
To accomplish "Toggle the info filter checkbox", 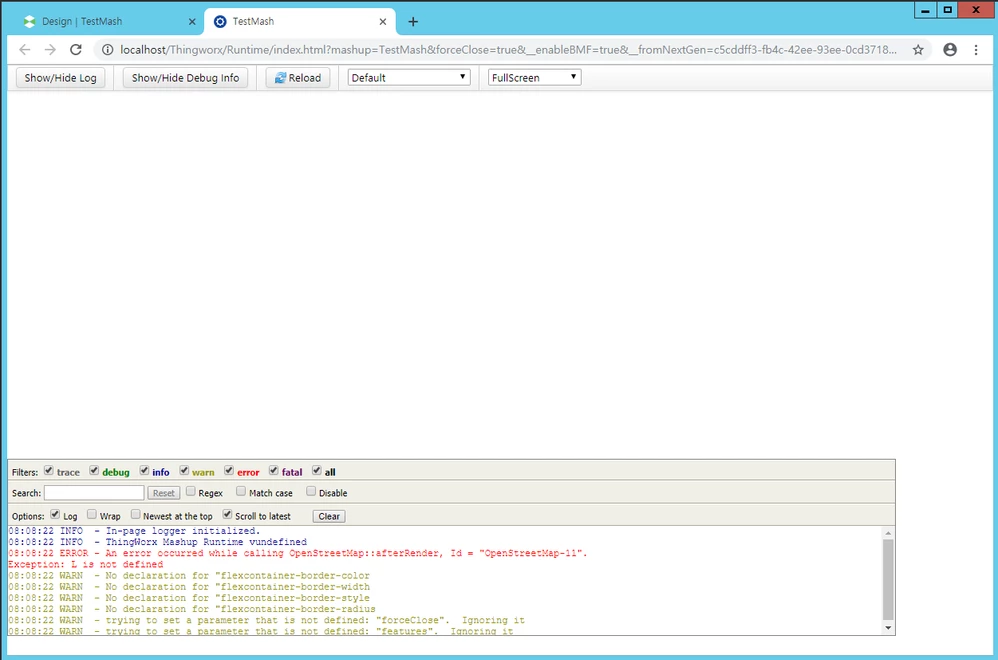I will point(144,470).
